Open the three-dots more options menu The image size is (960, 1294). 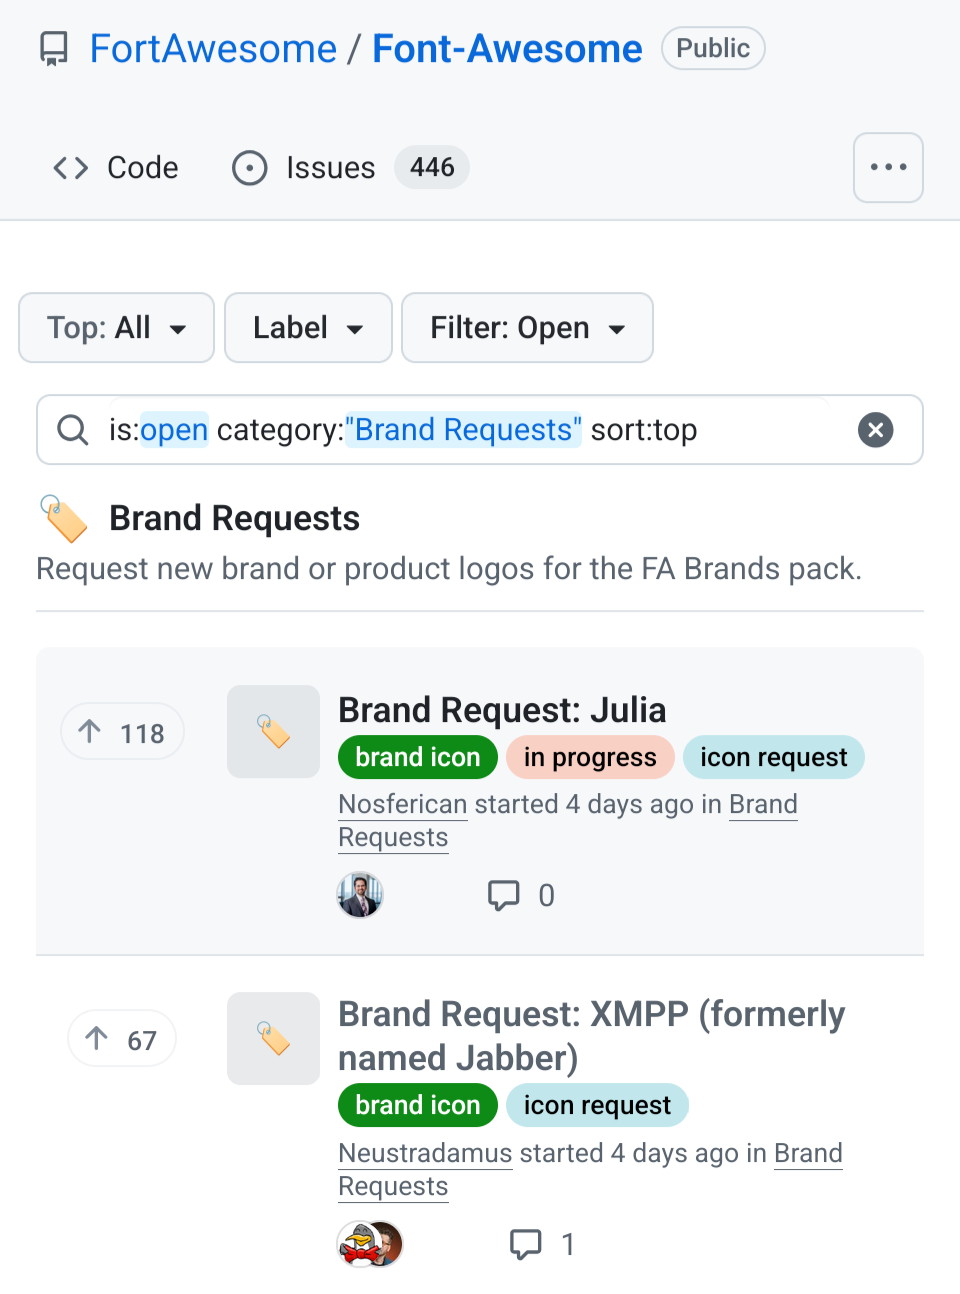point(888,168)
